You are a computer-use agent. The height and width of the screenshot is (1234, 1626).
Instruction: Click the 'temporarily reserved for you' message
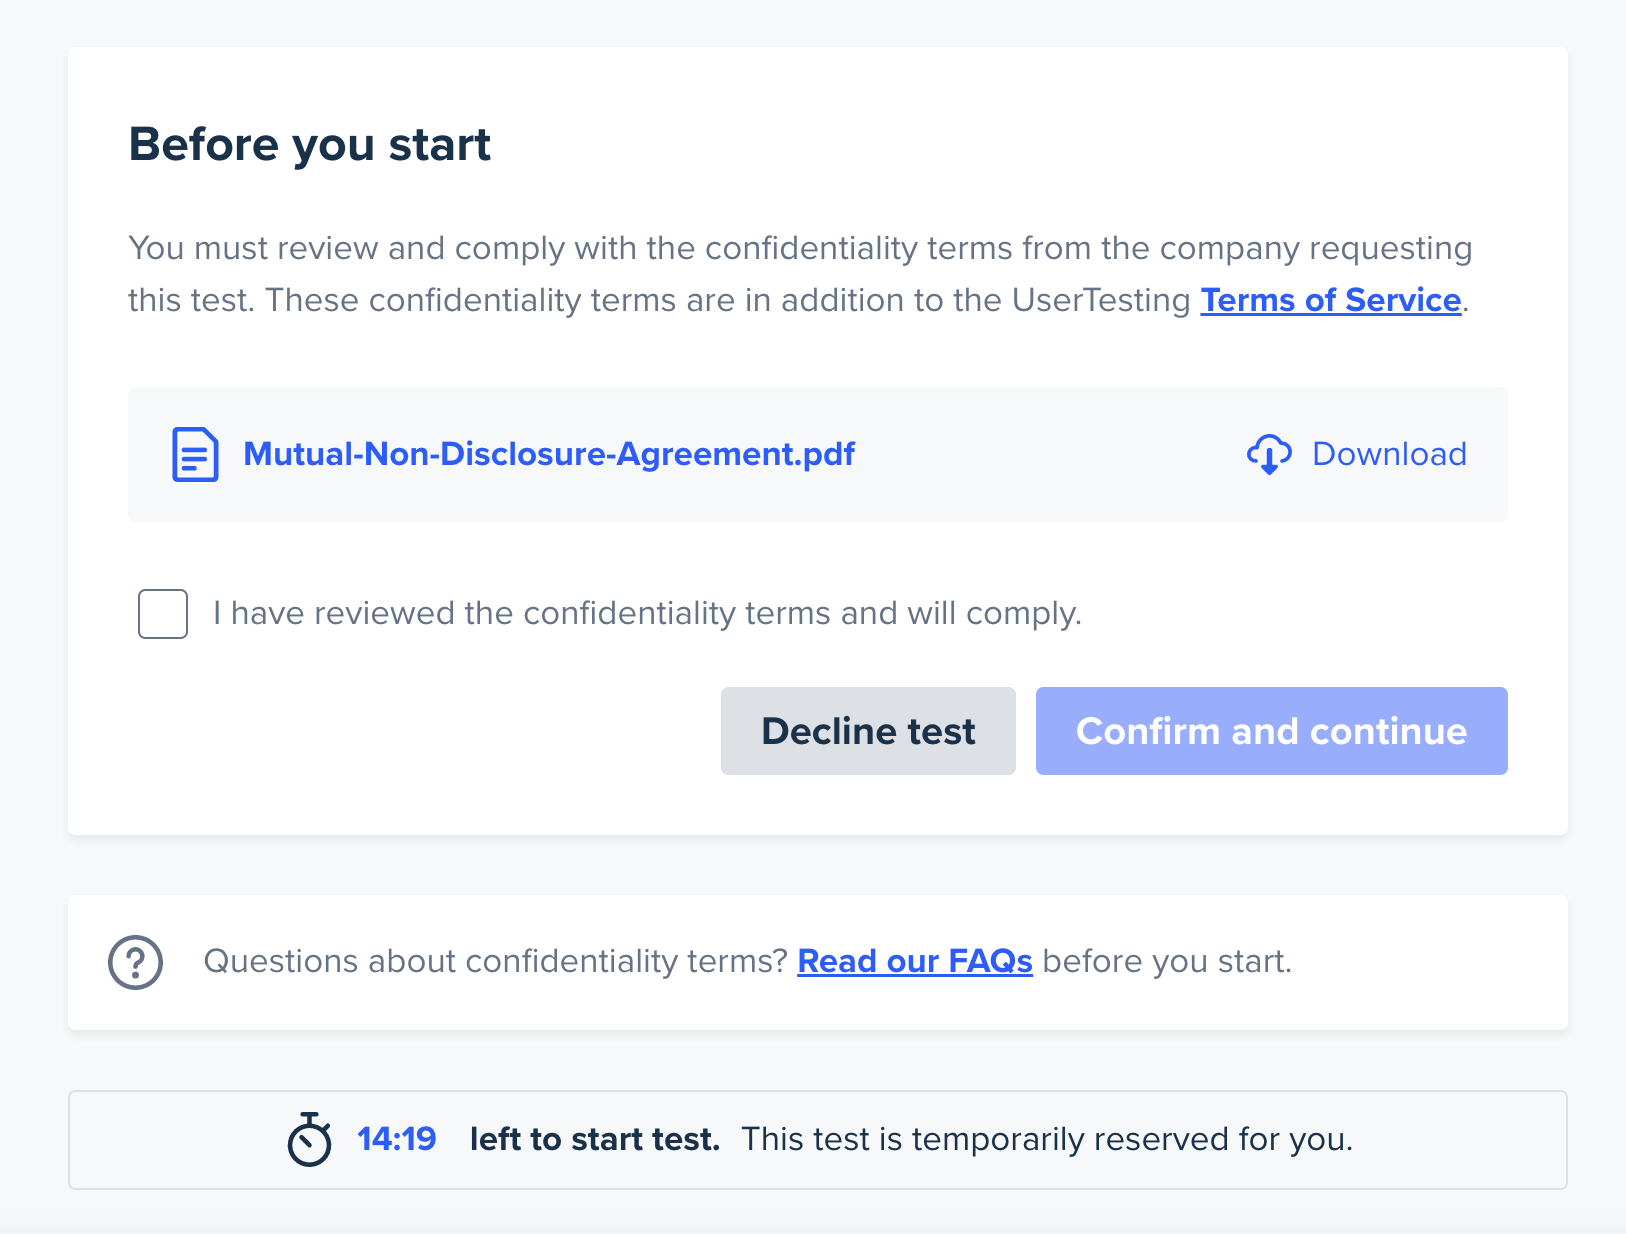(x=1047, y=1139)
